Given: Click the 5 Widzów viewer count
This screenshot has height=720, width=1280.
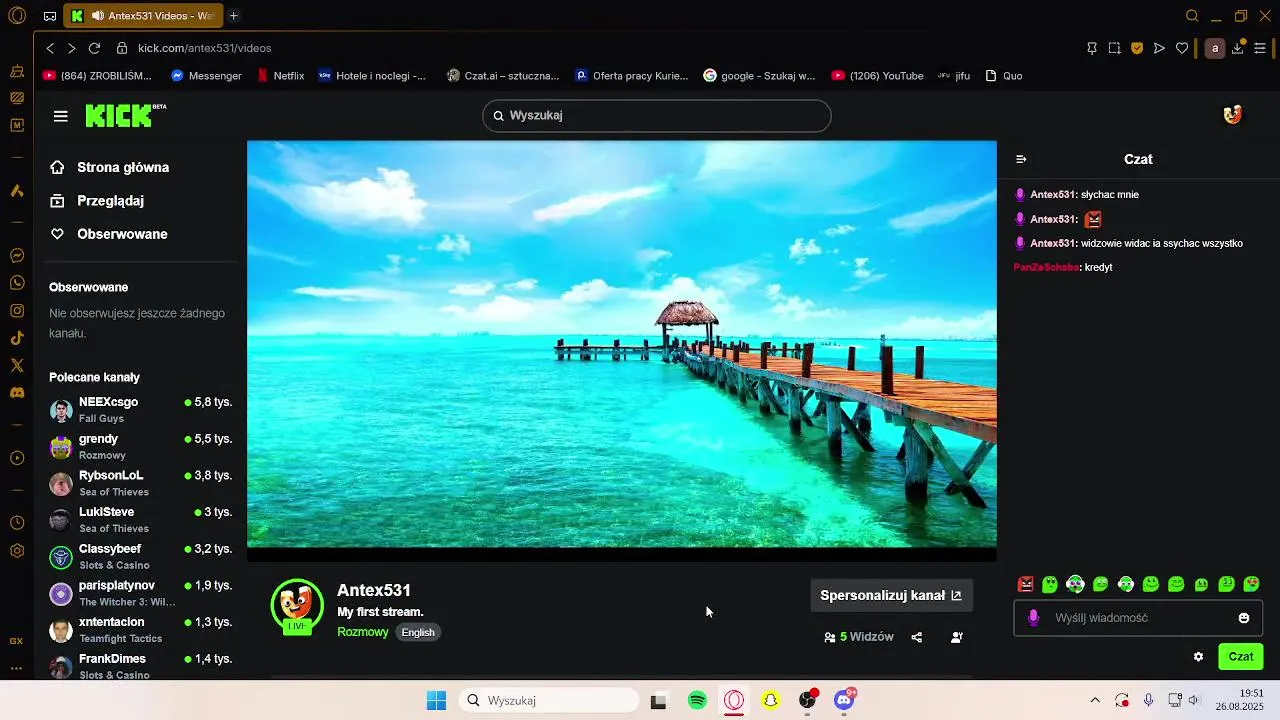Looking at the screenshot, I should pyautogui.click(x=859, y=637).
